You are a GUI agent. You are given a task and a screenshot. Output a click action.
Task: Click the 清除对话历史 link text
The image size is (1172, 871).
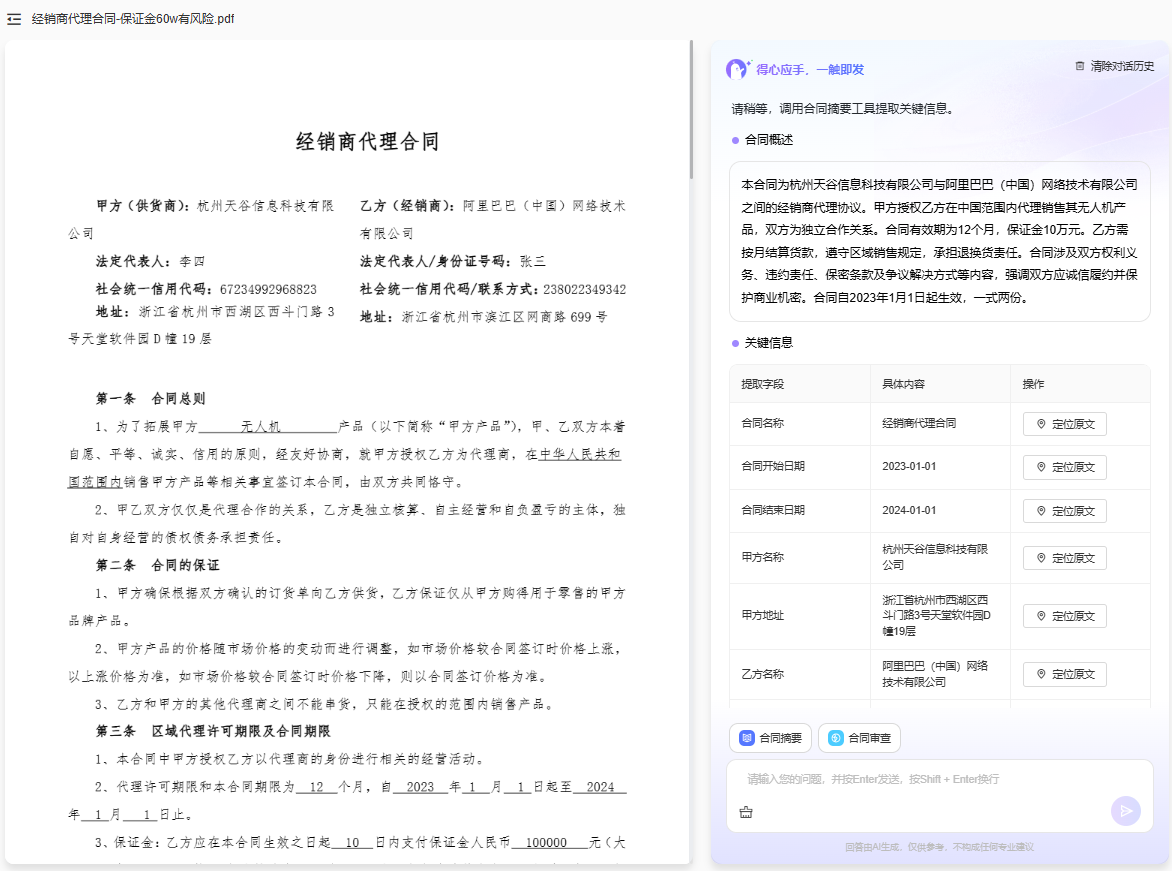[1122, 66]
